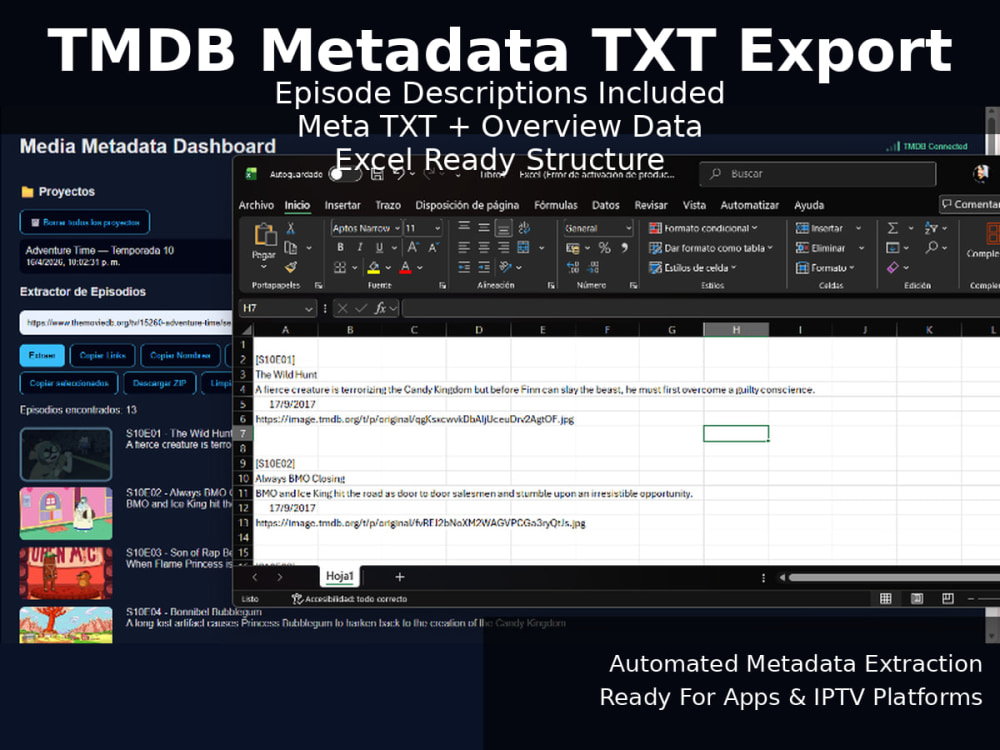Align text right in Alineación group

[504, 247]
